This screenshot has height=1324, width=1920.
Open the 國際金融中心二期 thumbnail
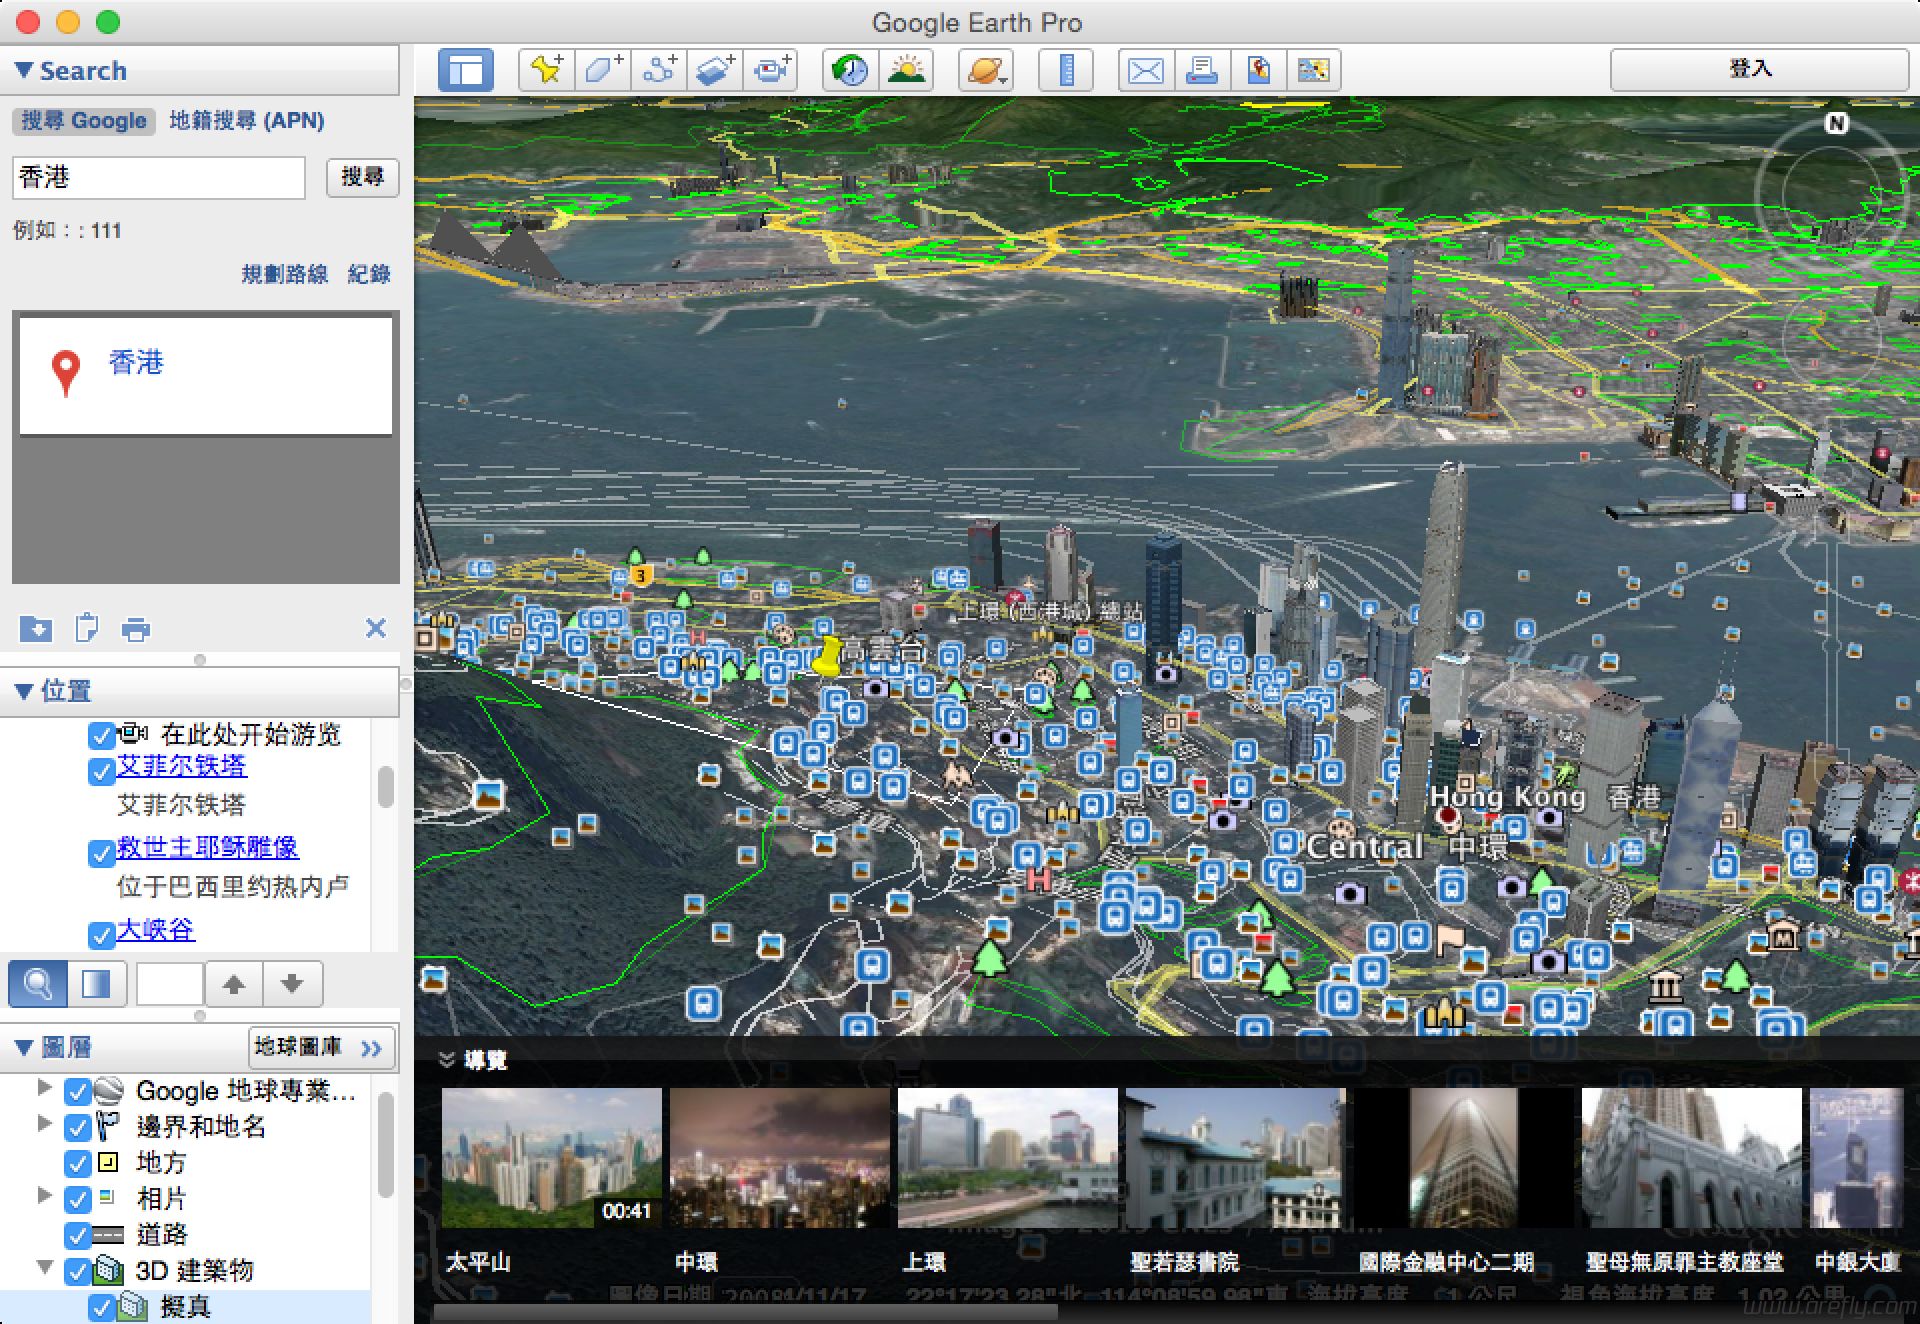pyautogui.click(x=1464, y=1158)
